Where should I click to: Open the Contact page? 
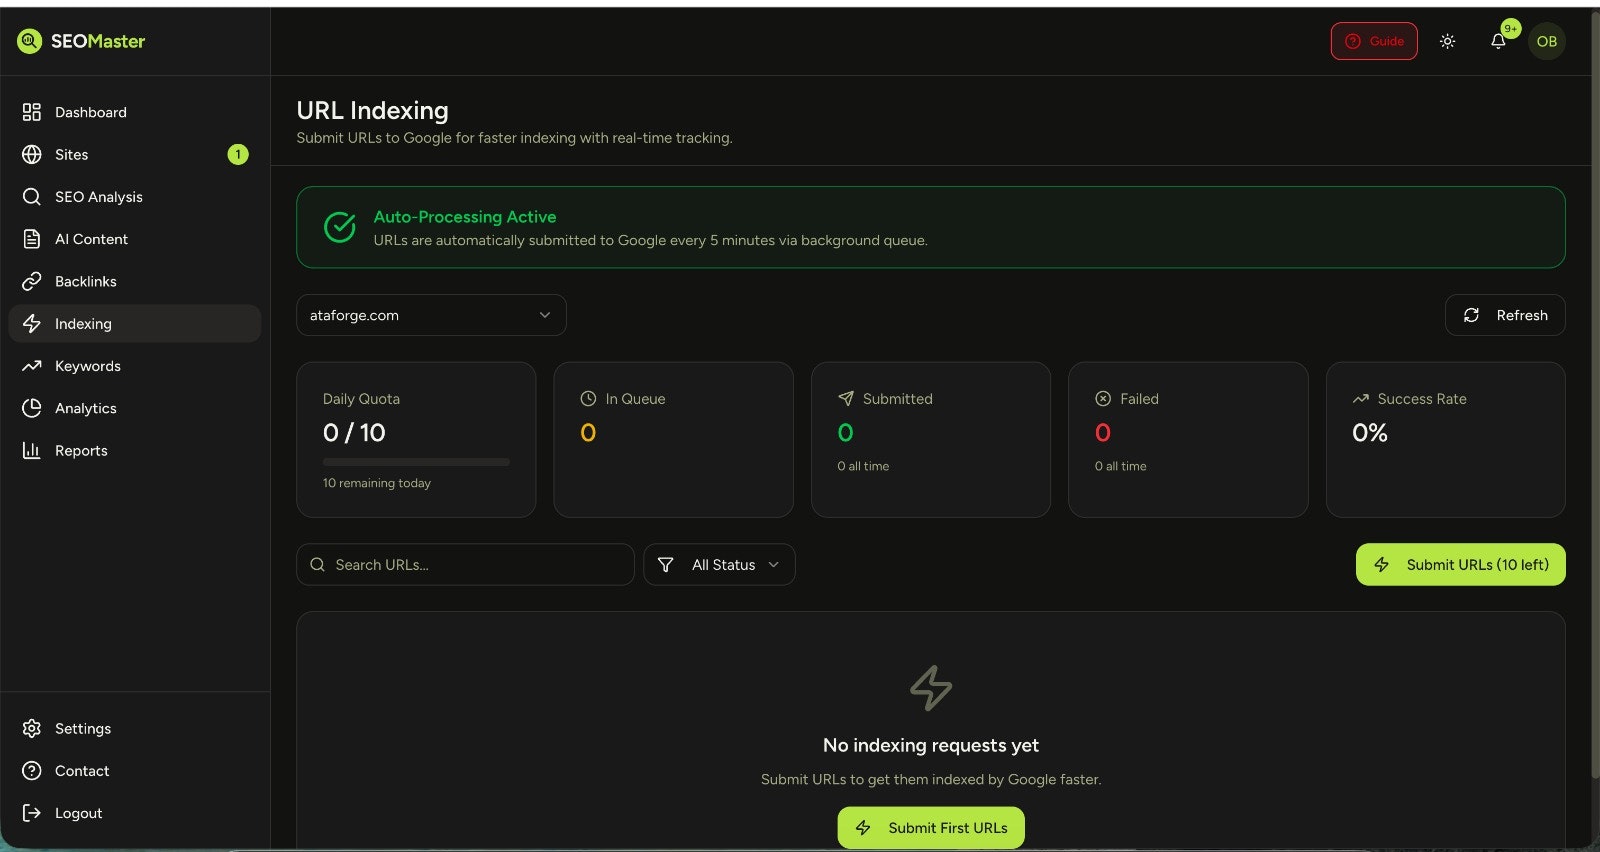tap(135, 771)
